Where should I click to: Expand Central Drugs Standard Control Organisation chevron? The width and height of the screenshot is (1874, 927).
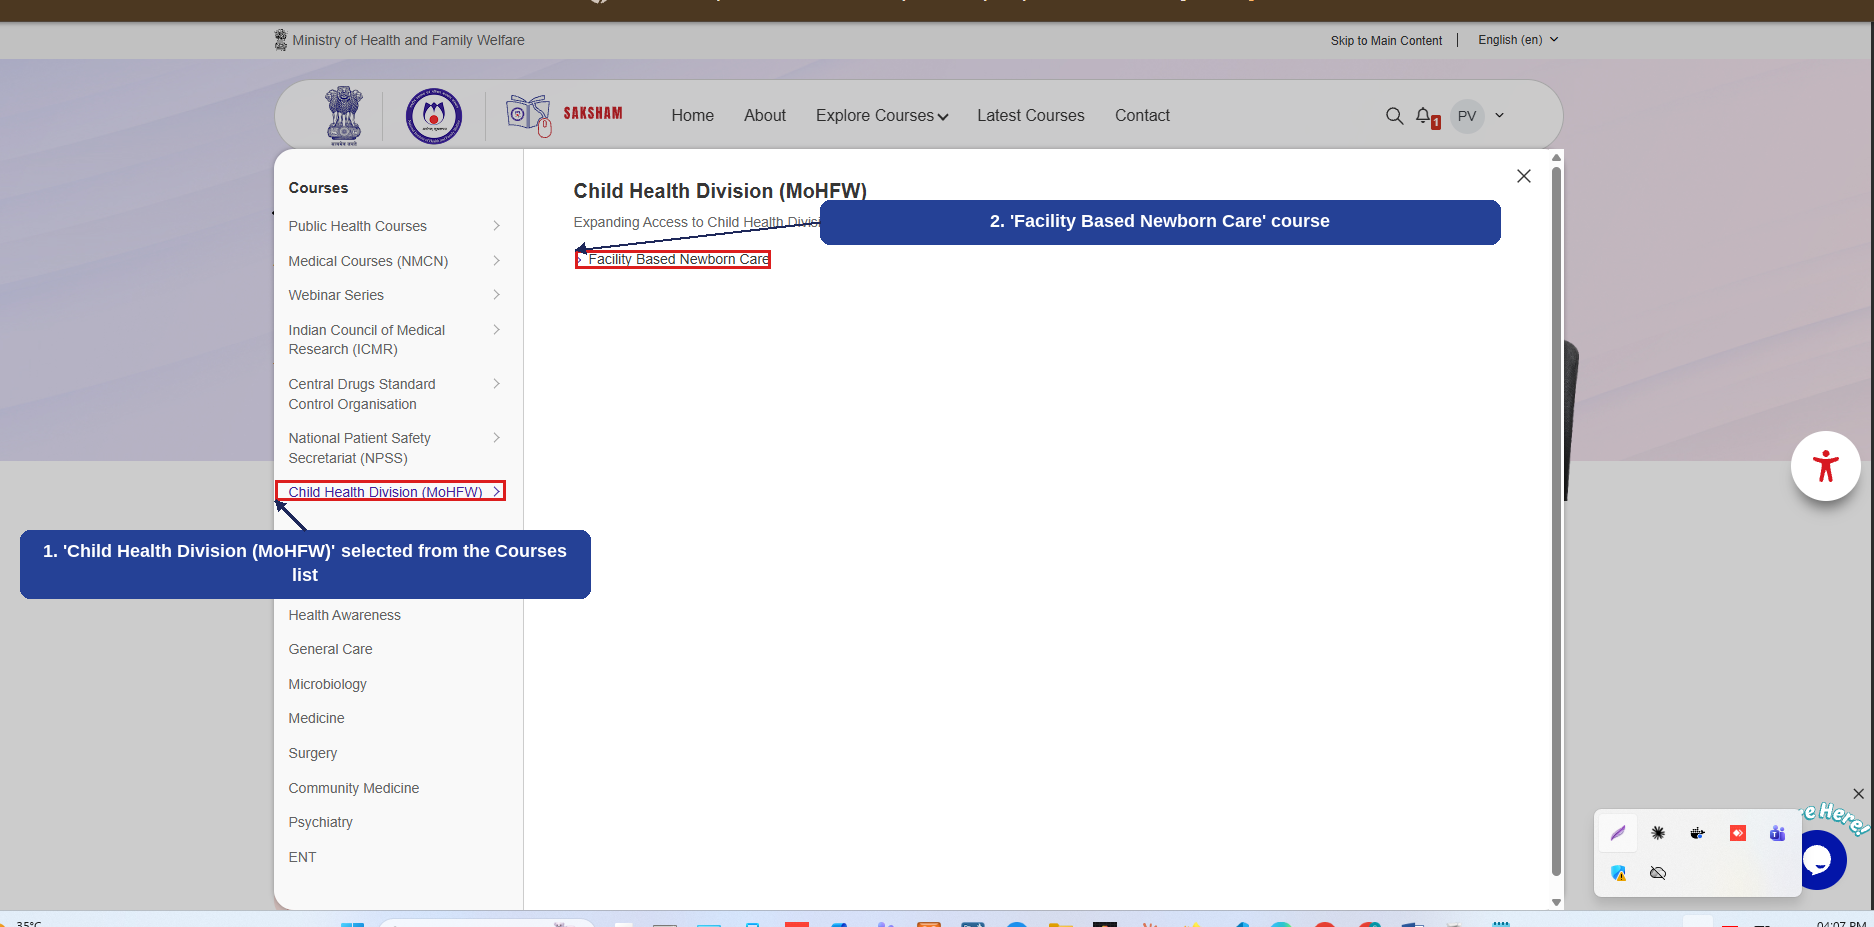coord(496,384)
